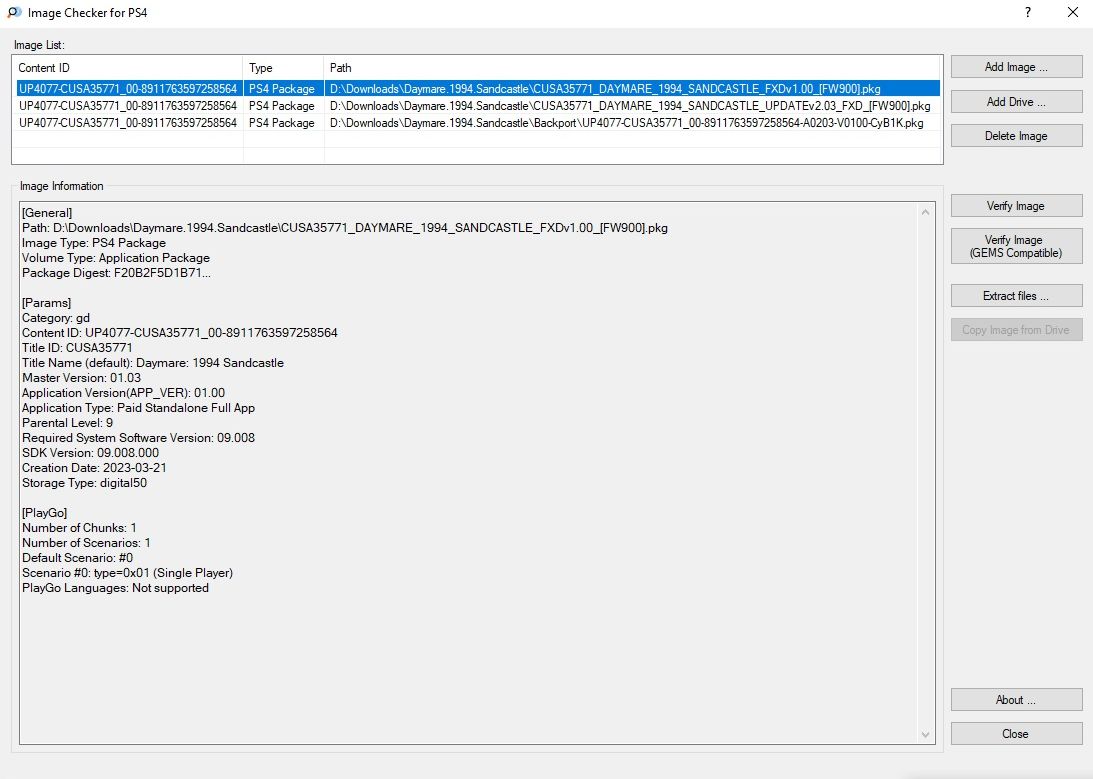Click the Package Digest line
The width and height of the screenshot is (1093, 779).
point(116,273)
